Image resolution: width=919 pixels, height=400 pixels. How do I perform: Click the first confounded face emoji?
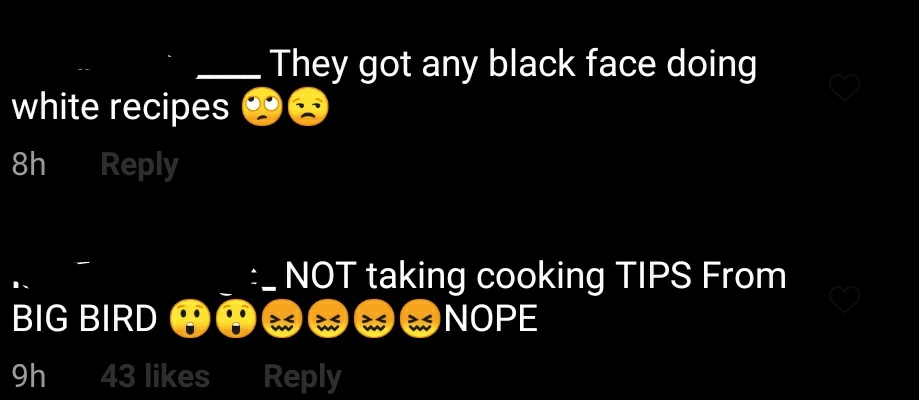pos(282,321)
